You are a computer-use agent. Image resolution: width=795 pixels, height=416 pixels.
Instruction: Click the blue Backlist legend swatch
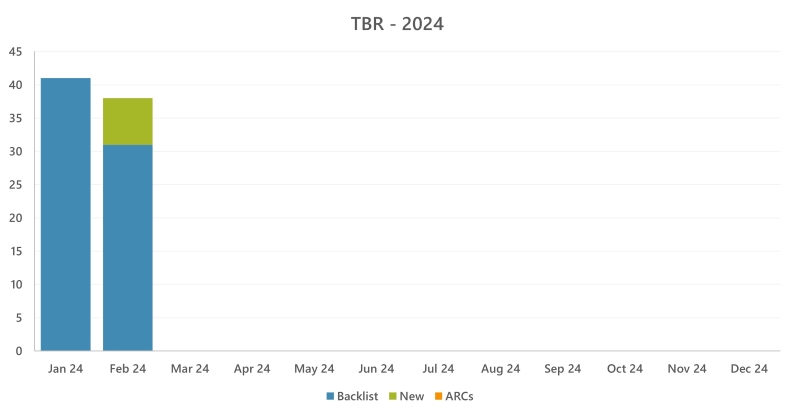pyautogui.click(x=330, y=397)
